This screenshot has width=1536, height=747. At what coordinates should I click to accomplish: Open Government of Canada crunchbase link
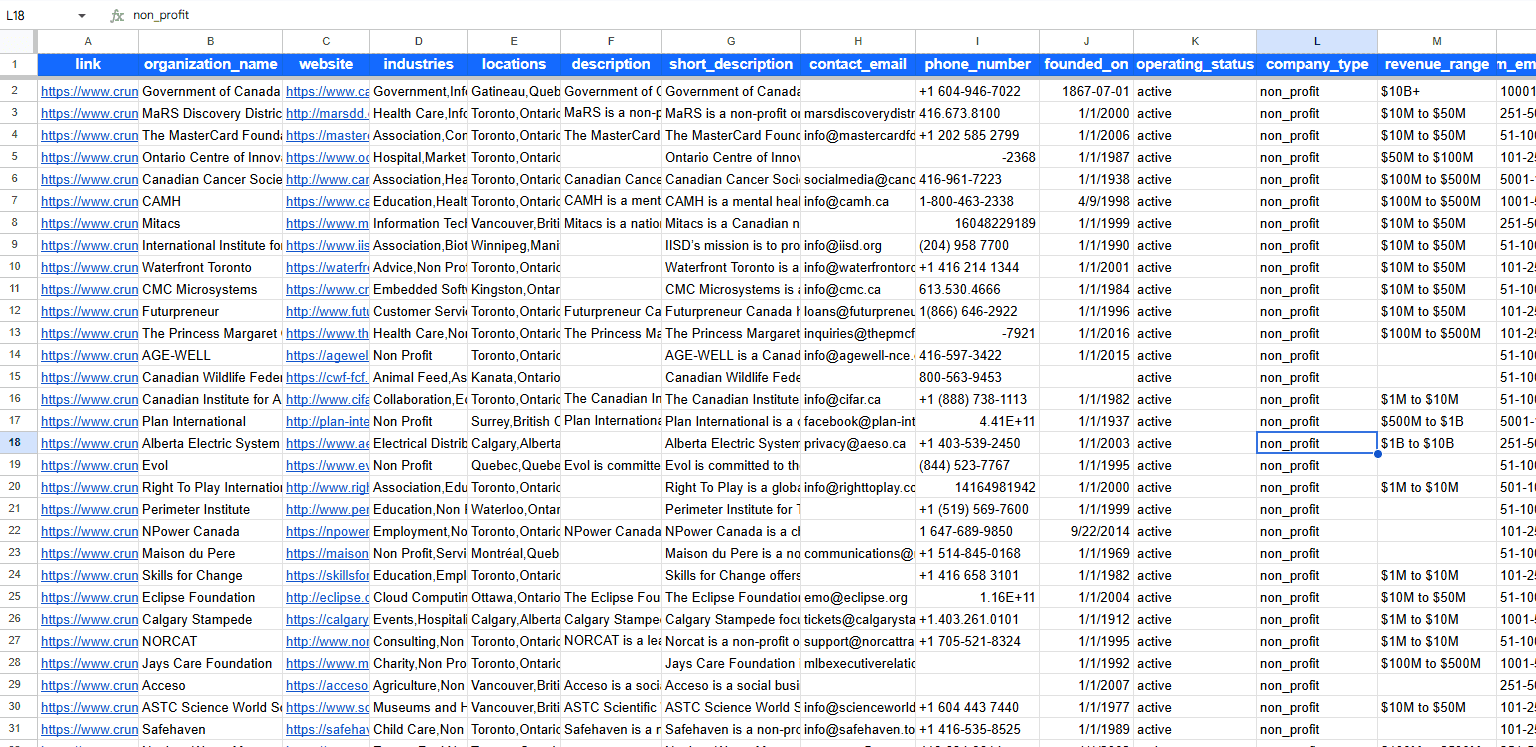(89, 91)
